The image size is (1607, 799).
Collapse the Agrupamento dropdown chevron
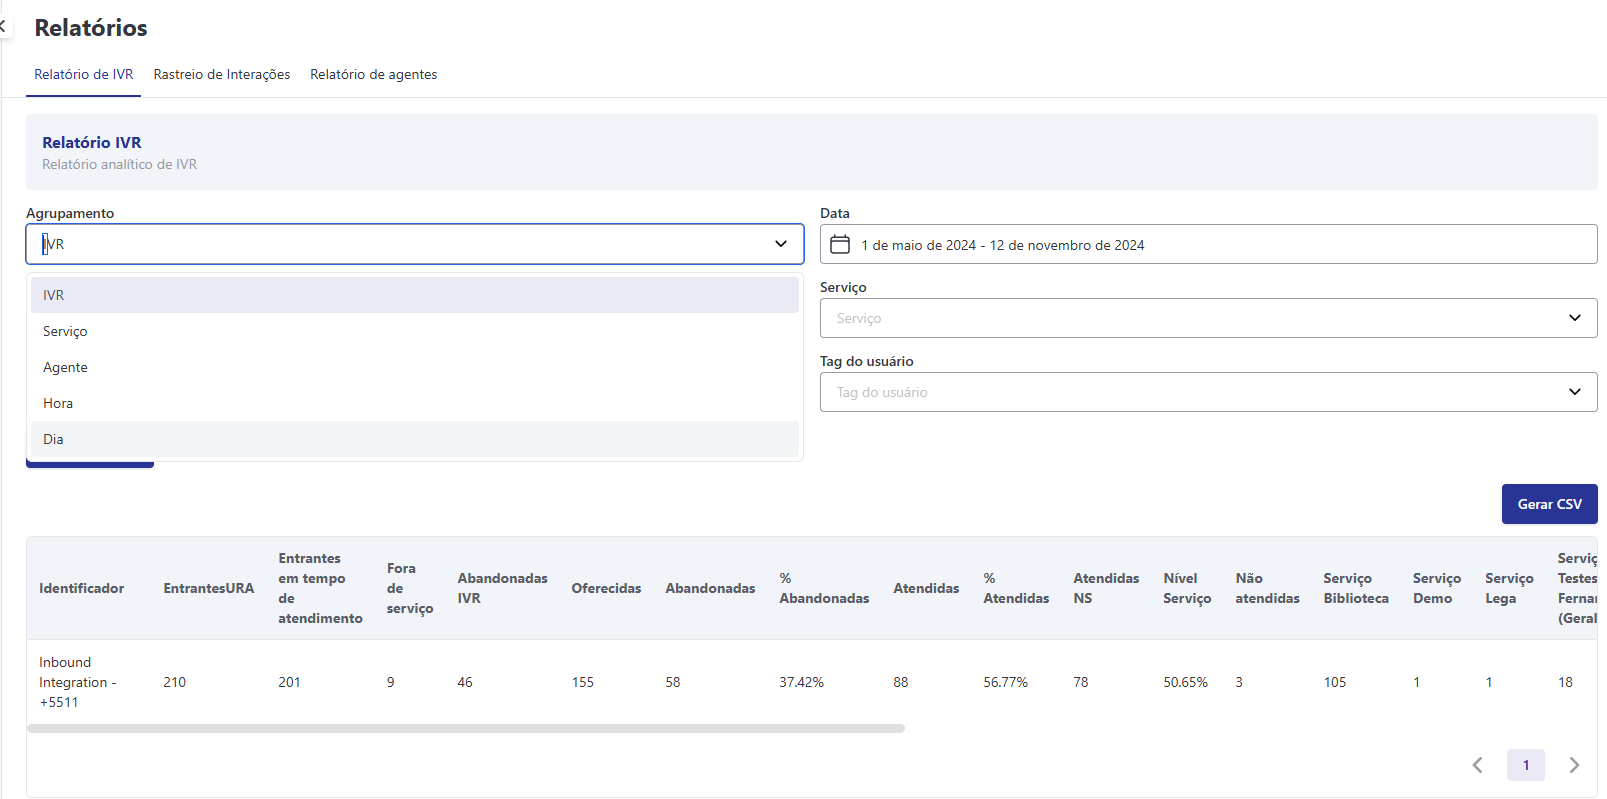pos(781,244)
